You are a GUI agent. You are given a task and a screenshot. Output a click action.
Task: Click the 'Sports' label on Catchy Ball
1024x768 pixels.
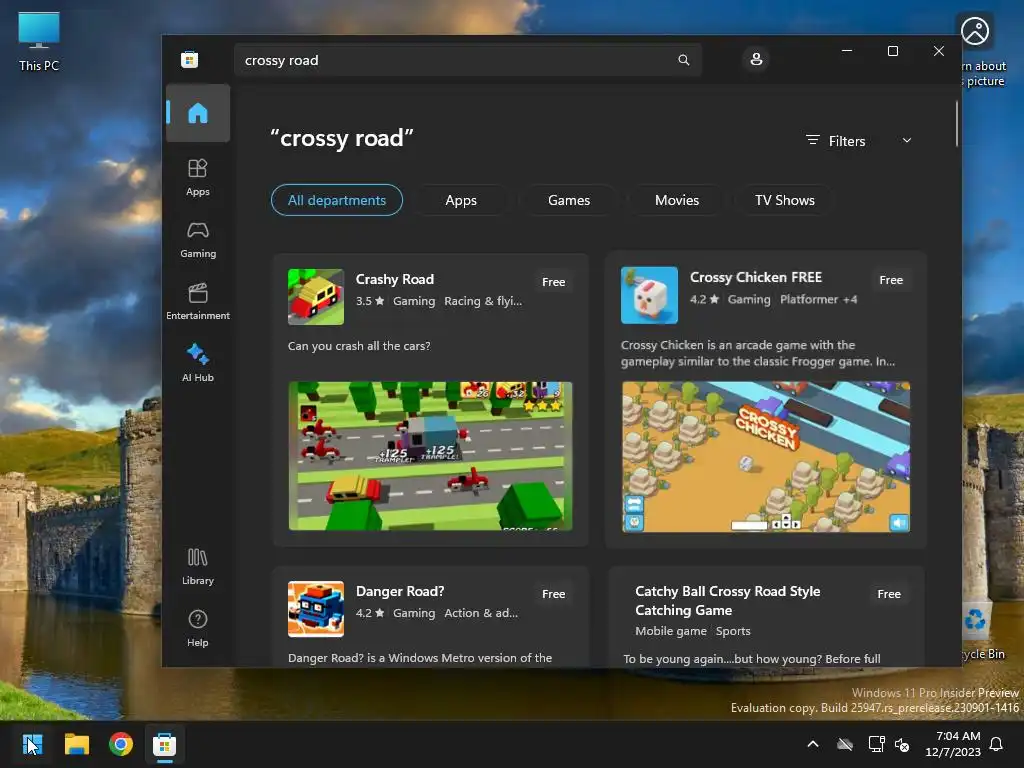tap(733, 631)
